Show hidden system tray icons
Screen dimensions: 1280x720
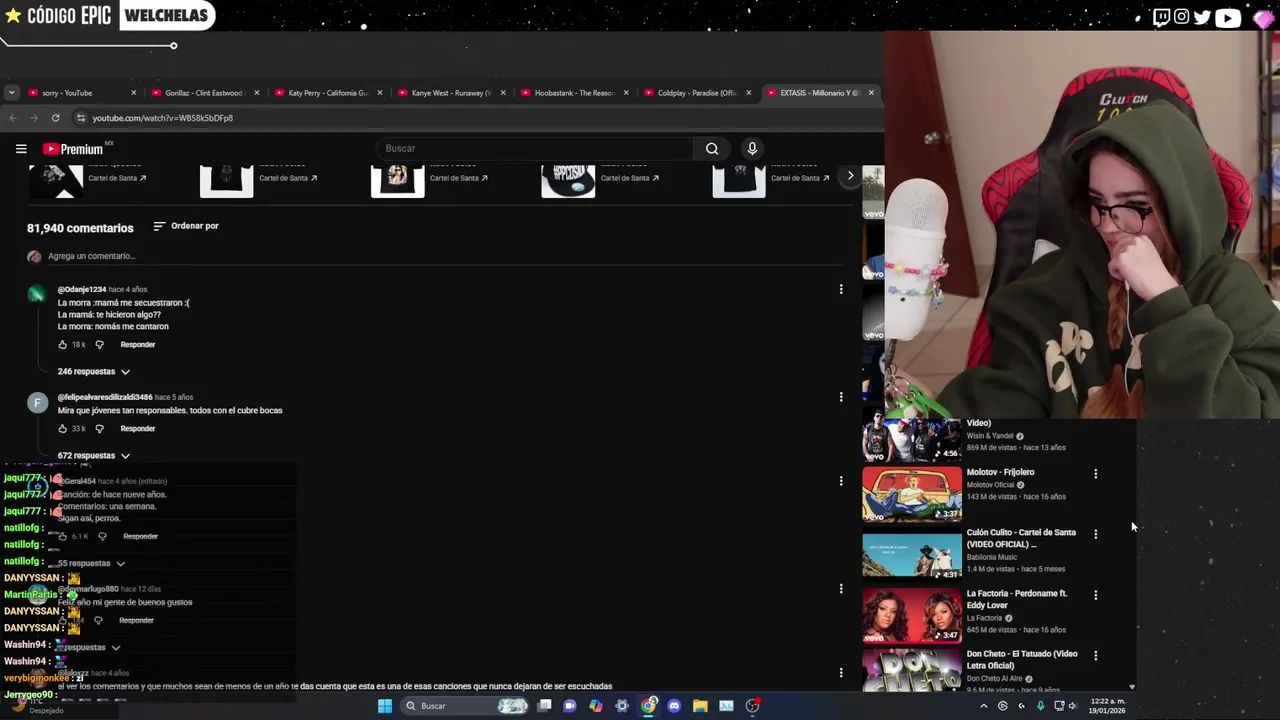pos(983,706)
